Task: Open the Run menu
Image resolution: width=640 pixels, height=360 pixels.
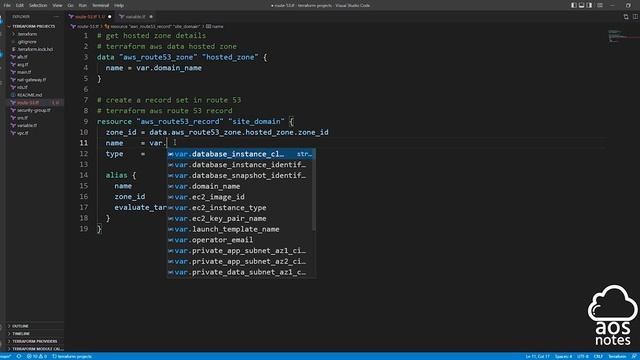Action: click(82, 5)
